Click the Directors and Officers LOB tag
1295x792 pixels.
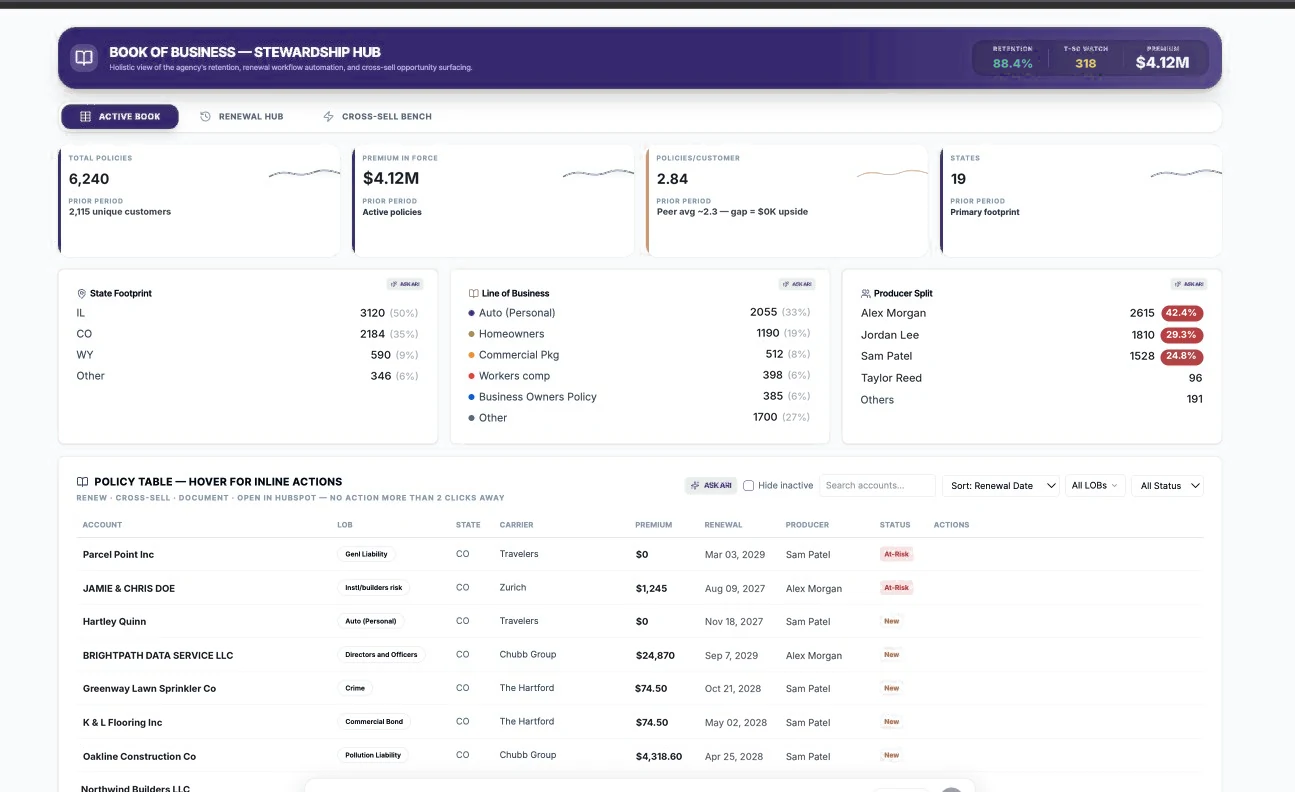tap(381, 655)
